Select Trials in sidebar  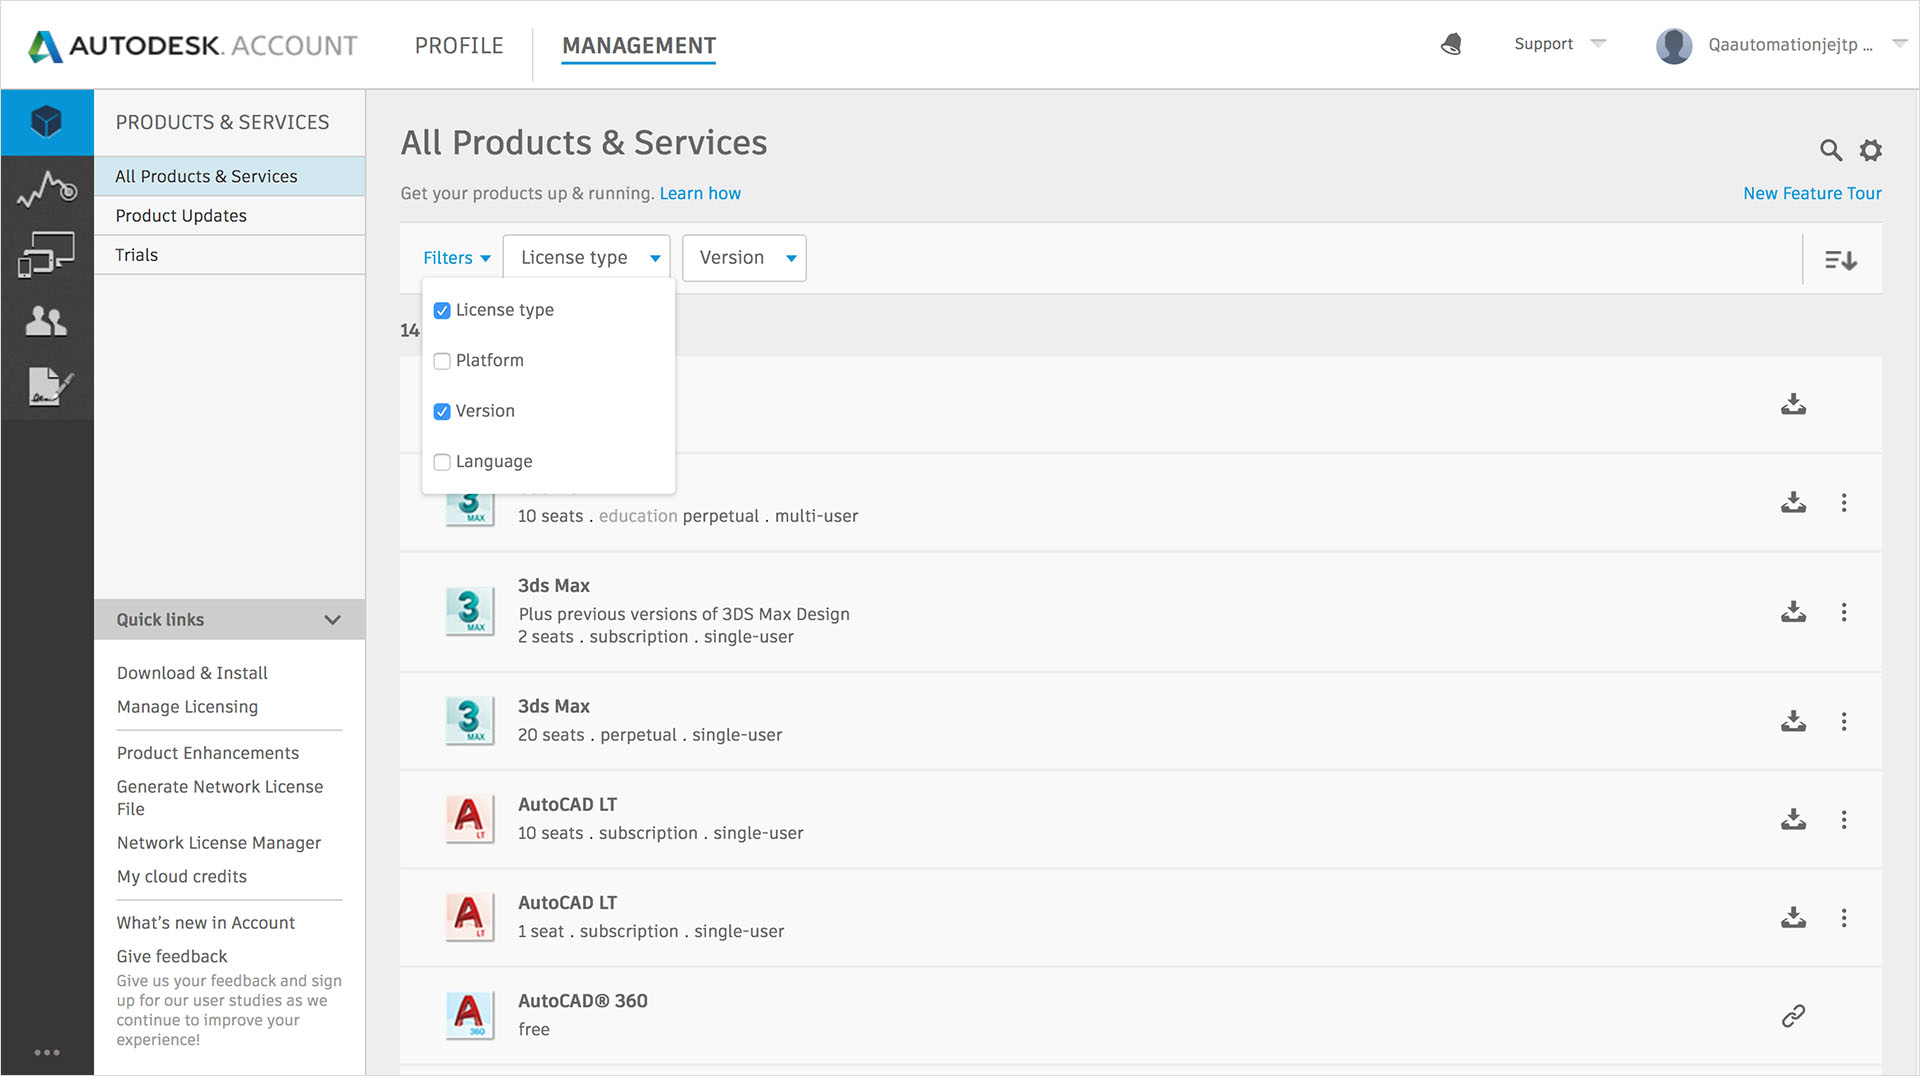[230, 255]
